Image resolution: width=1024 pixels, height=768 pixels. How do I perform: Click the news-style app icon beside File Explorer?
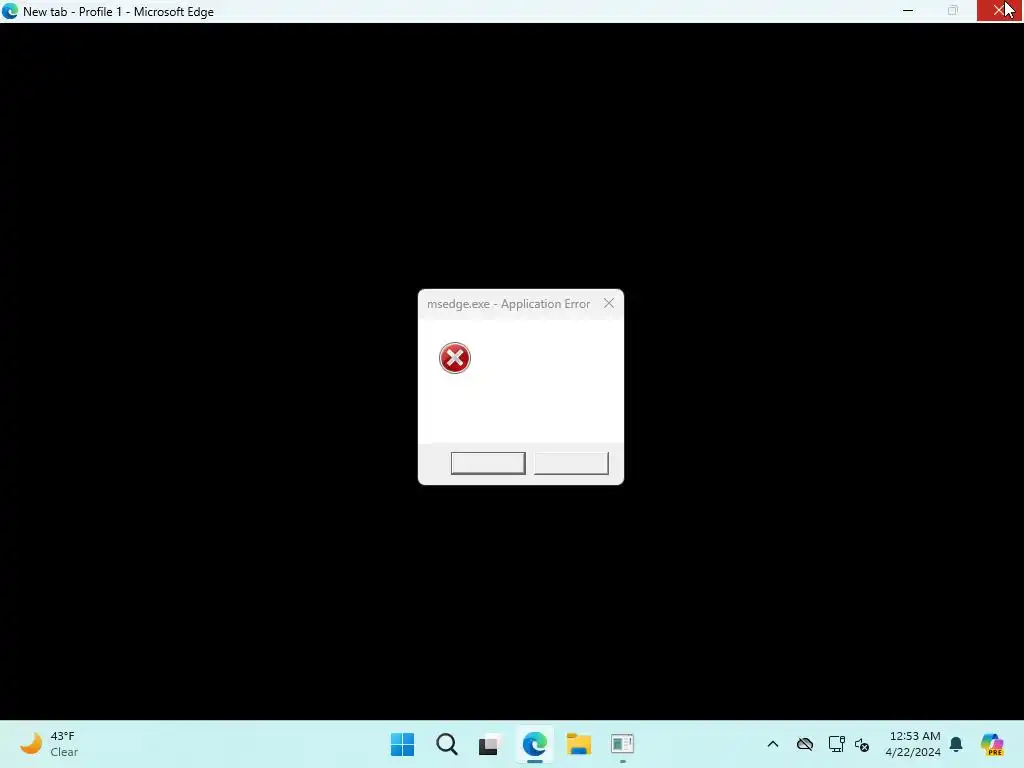point(622,744)
